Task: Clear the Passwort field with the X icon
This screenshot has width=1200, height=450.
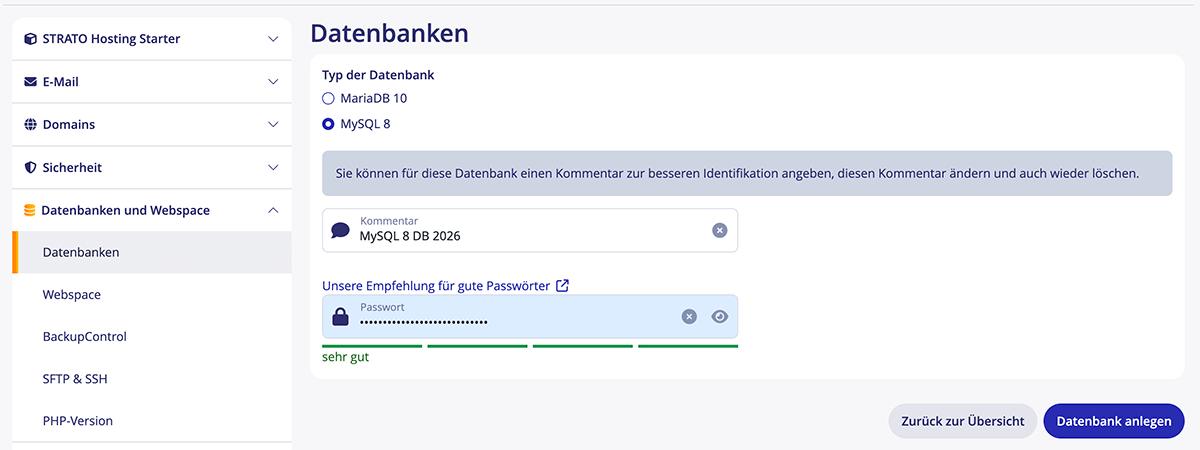Action: coord(689,316)
